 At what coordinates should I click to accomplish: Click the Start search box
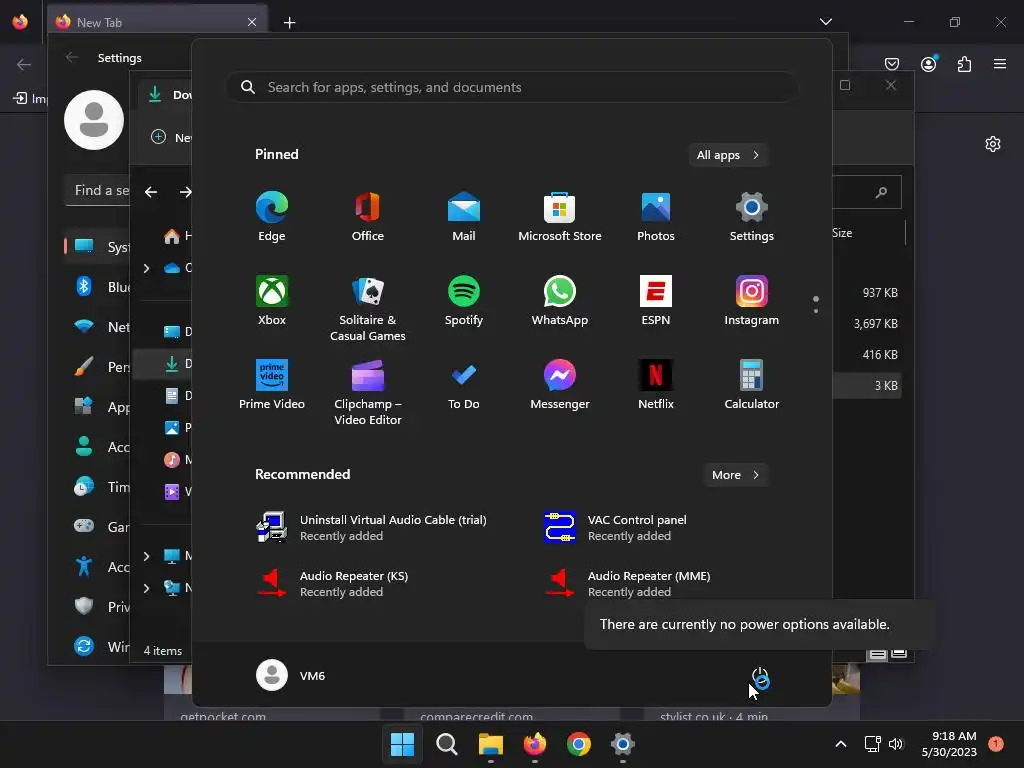(512, 88)
